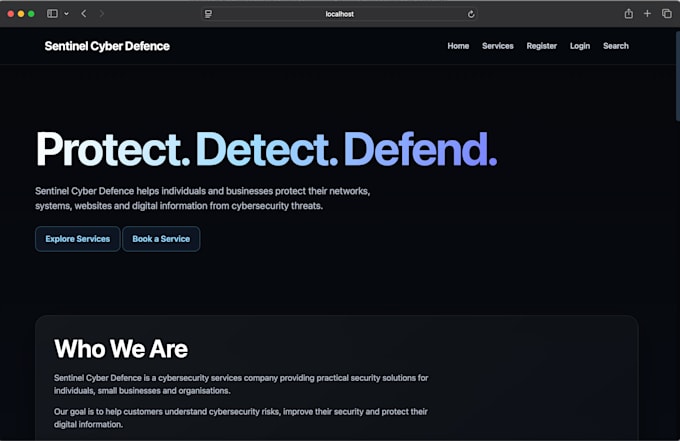Click the Book a Service button

pos(161,239)
